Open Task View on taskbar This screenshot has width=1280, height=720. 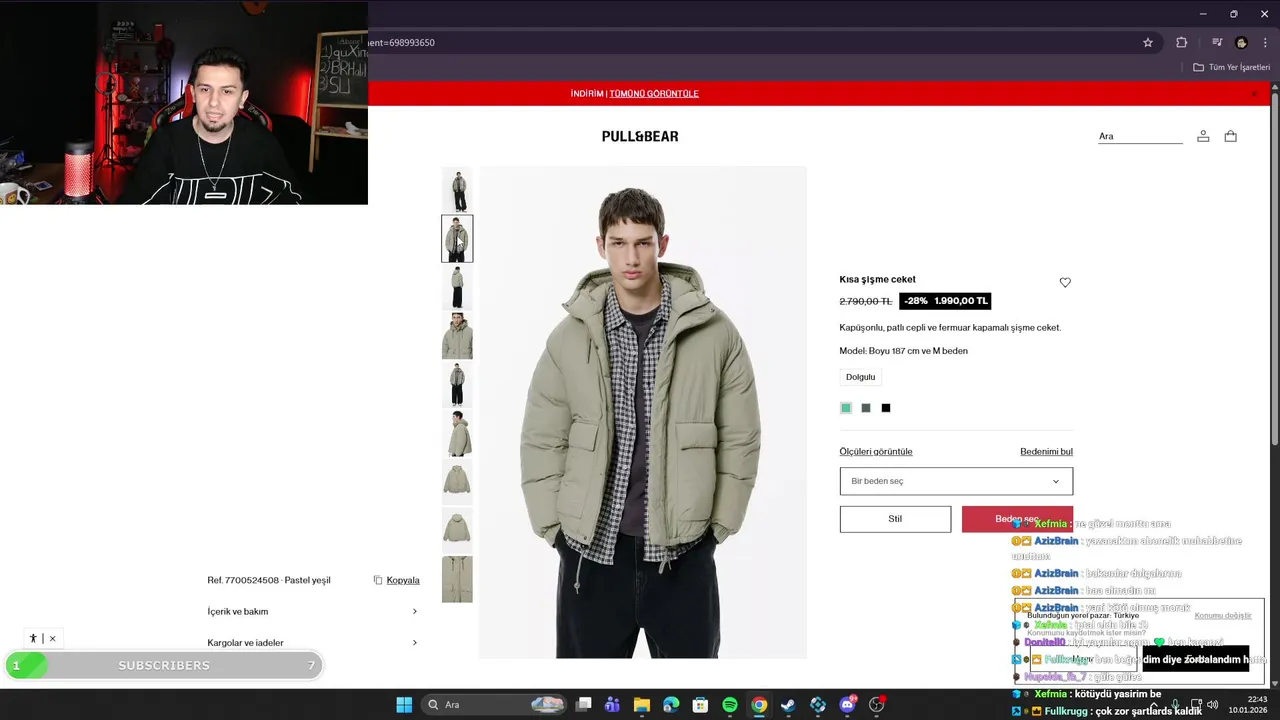point(584,705)
